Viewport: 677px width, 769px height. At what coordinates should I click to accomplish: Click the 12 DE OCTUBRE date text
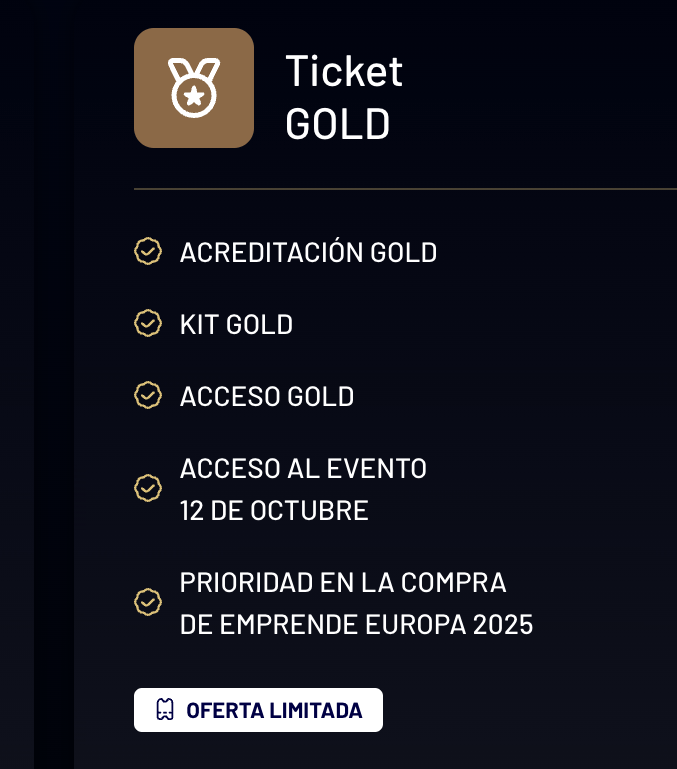(274, 511)
